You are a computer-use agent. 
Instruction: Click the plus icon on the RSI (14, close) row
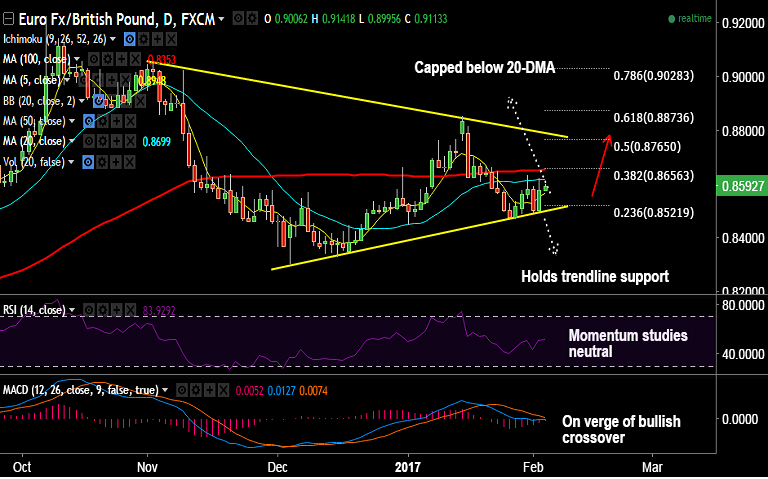coord(116,310)
